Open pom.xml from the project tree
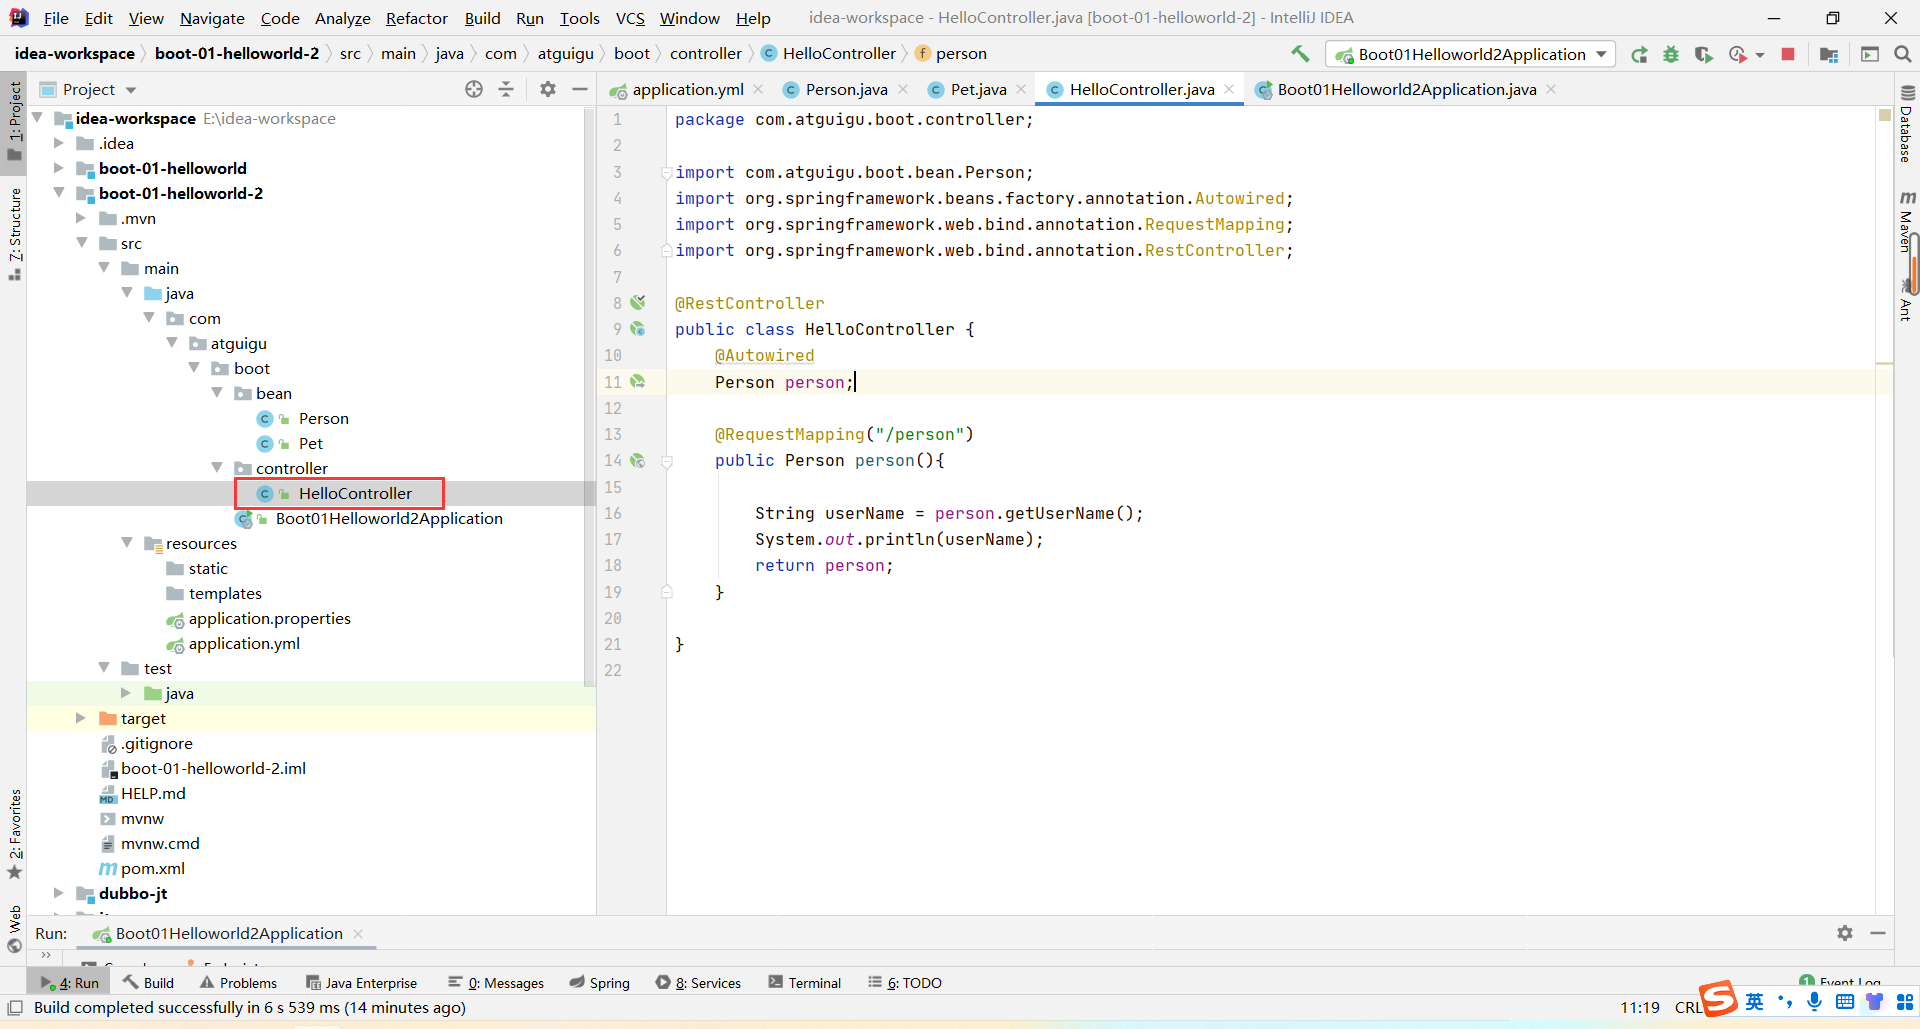This screenshot has height=1029, width=1920. click(x=152, y=868)
